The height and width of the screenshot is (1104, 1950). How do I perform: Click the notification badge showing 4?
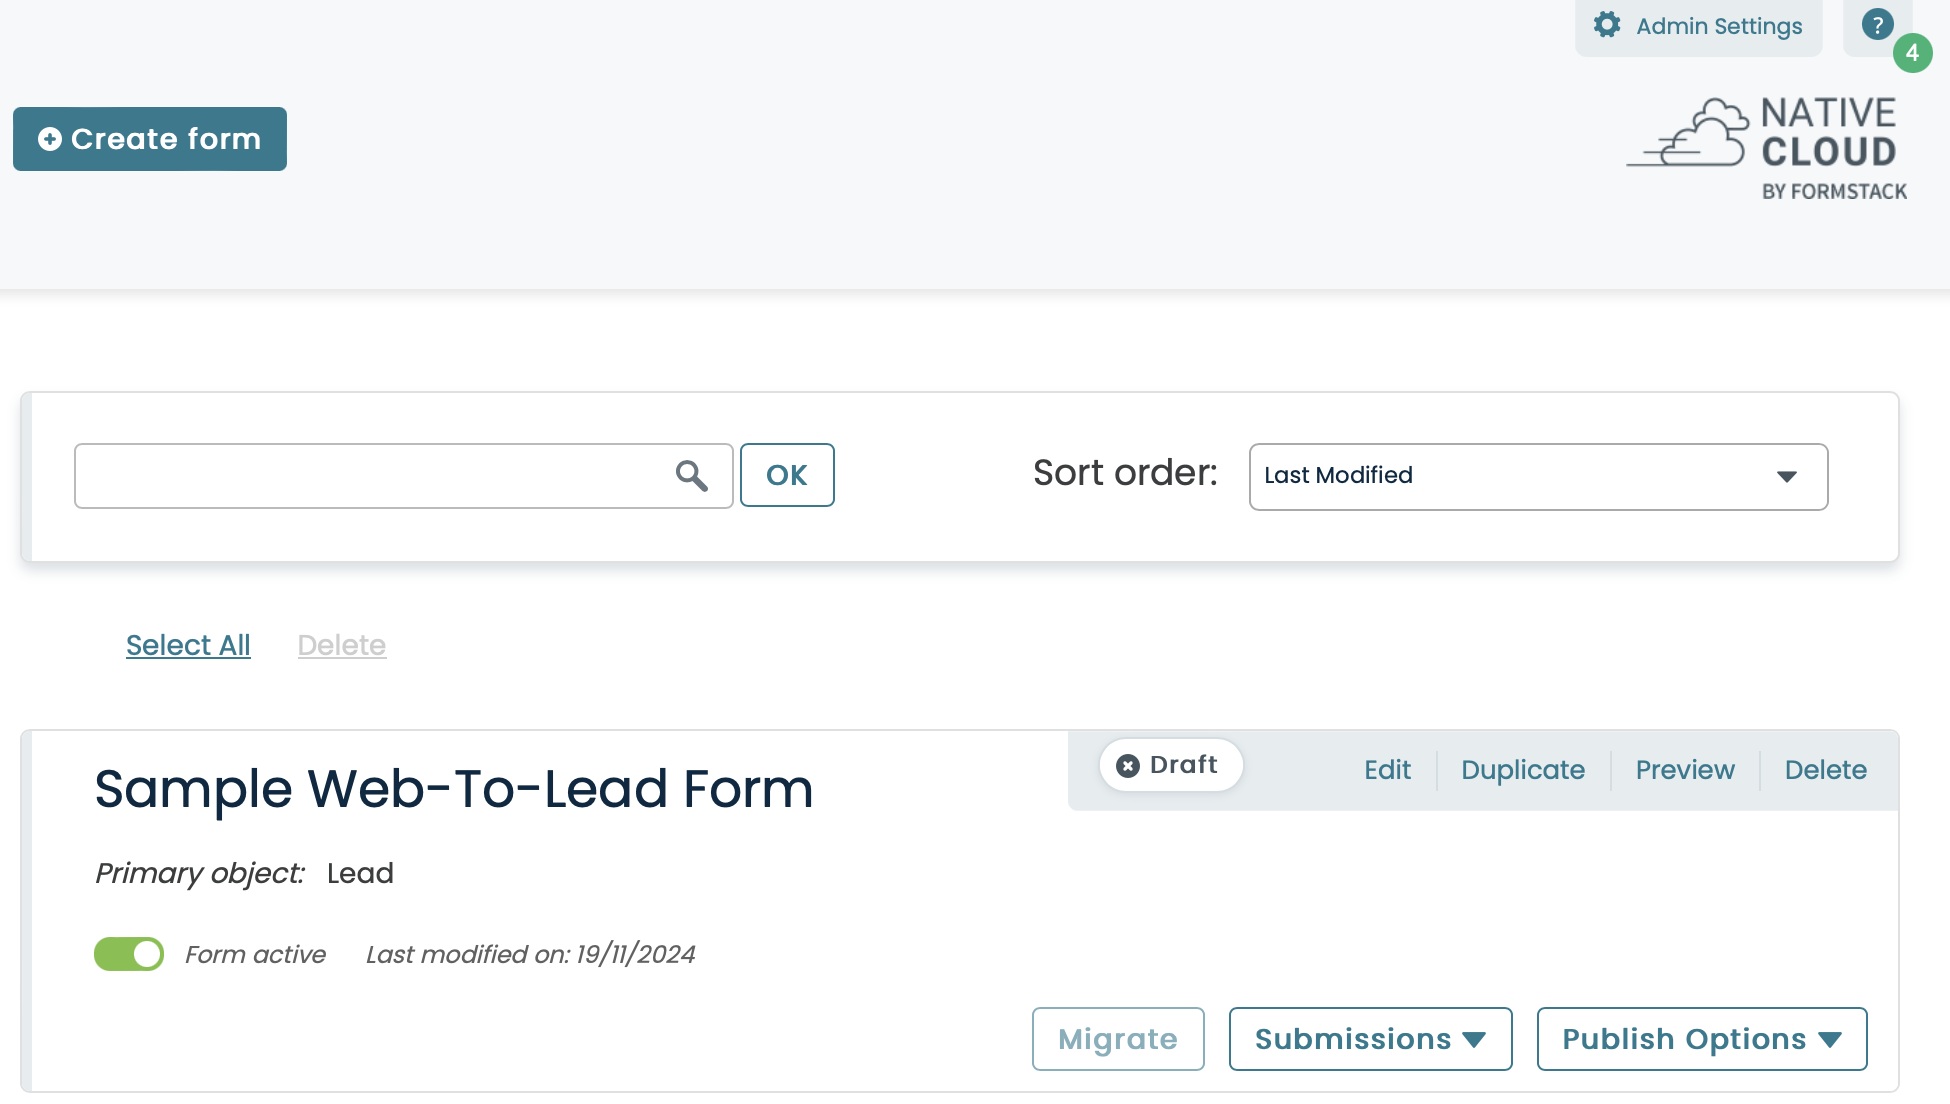tap(1912, 54)
